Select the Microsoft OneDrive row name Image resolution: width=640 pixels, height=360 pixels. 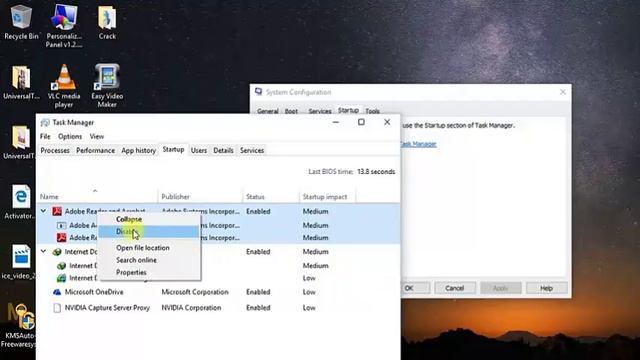[94, 292]
